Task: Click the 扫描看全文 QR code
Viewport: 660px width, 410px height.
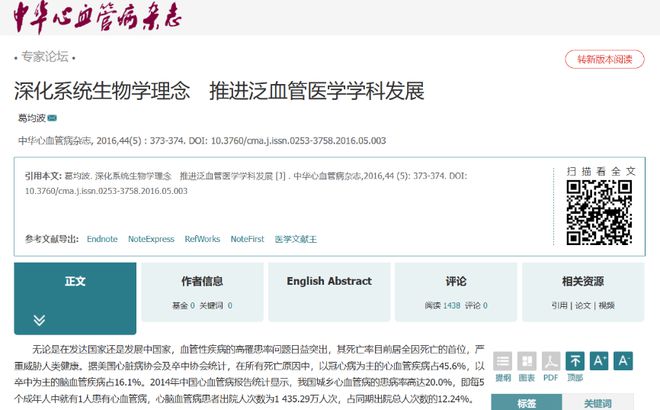Action: coord(593,211)
